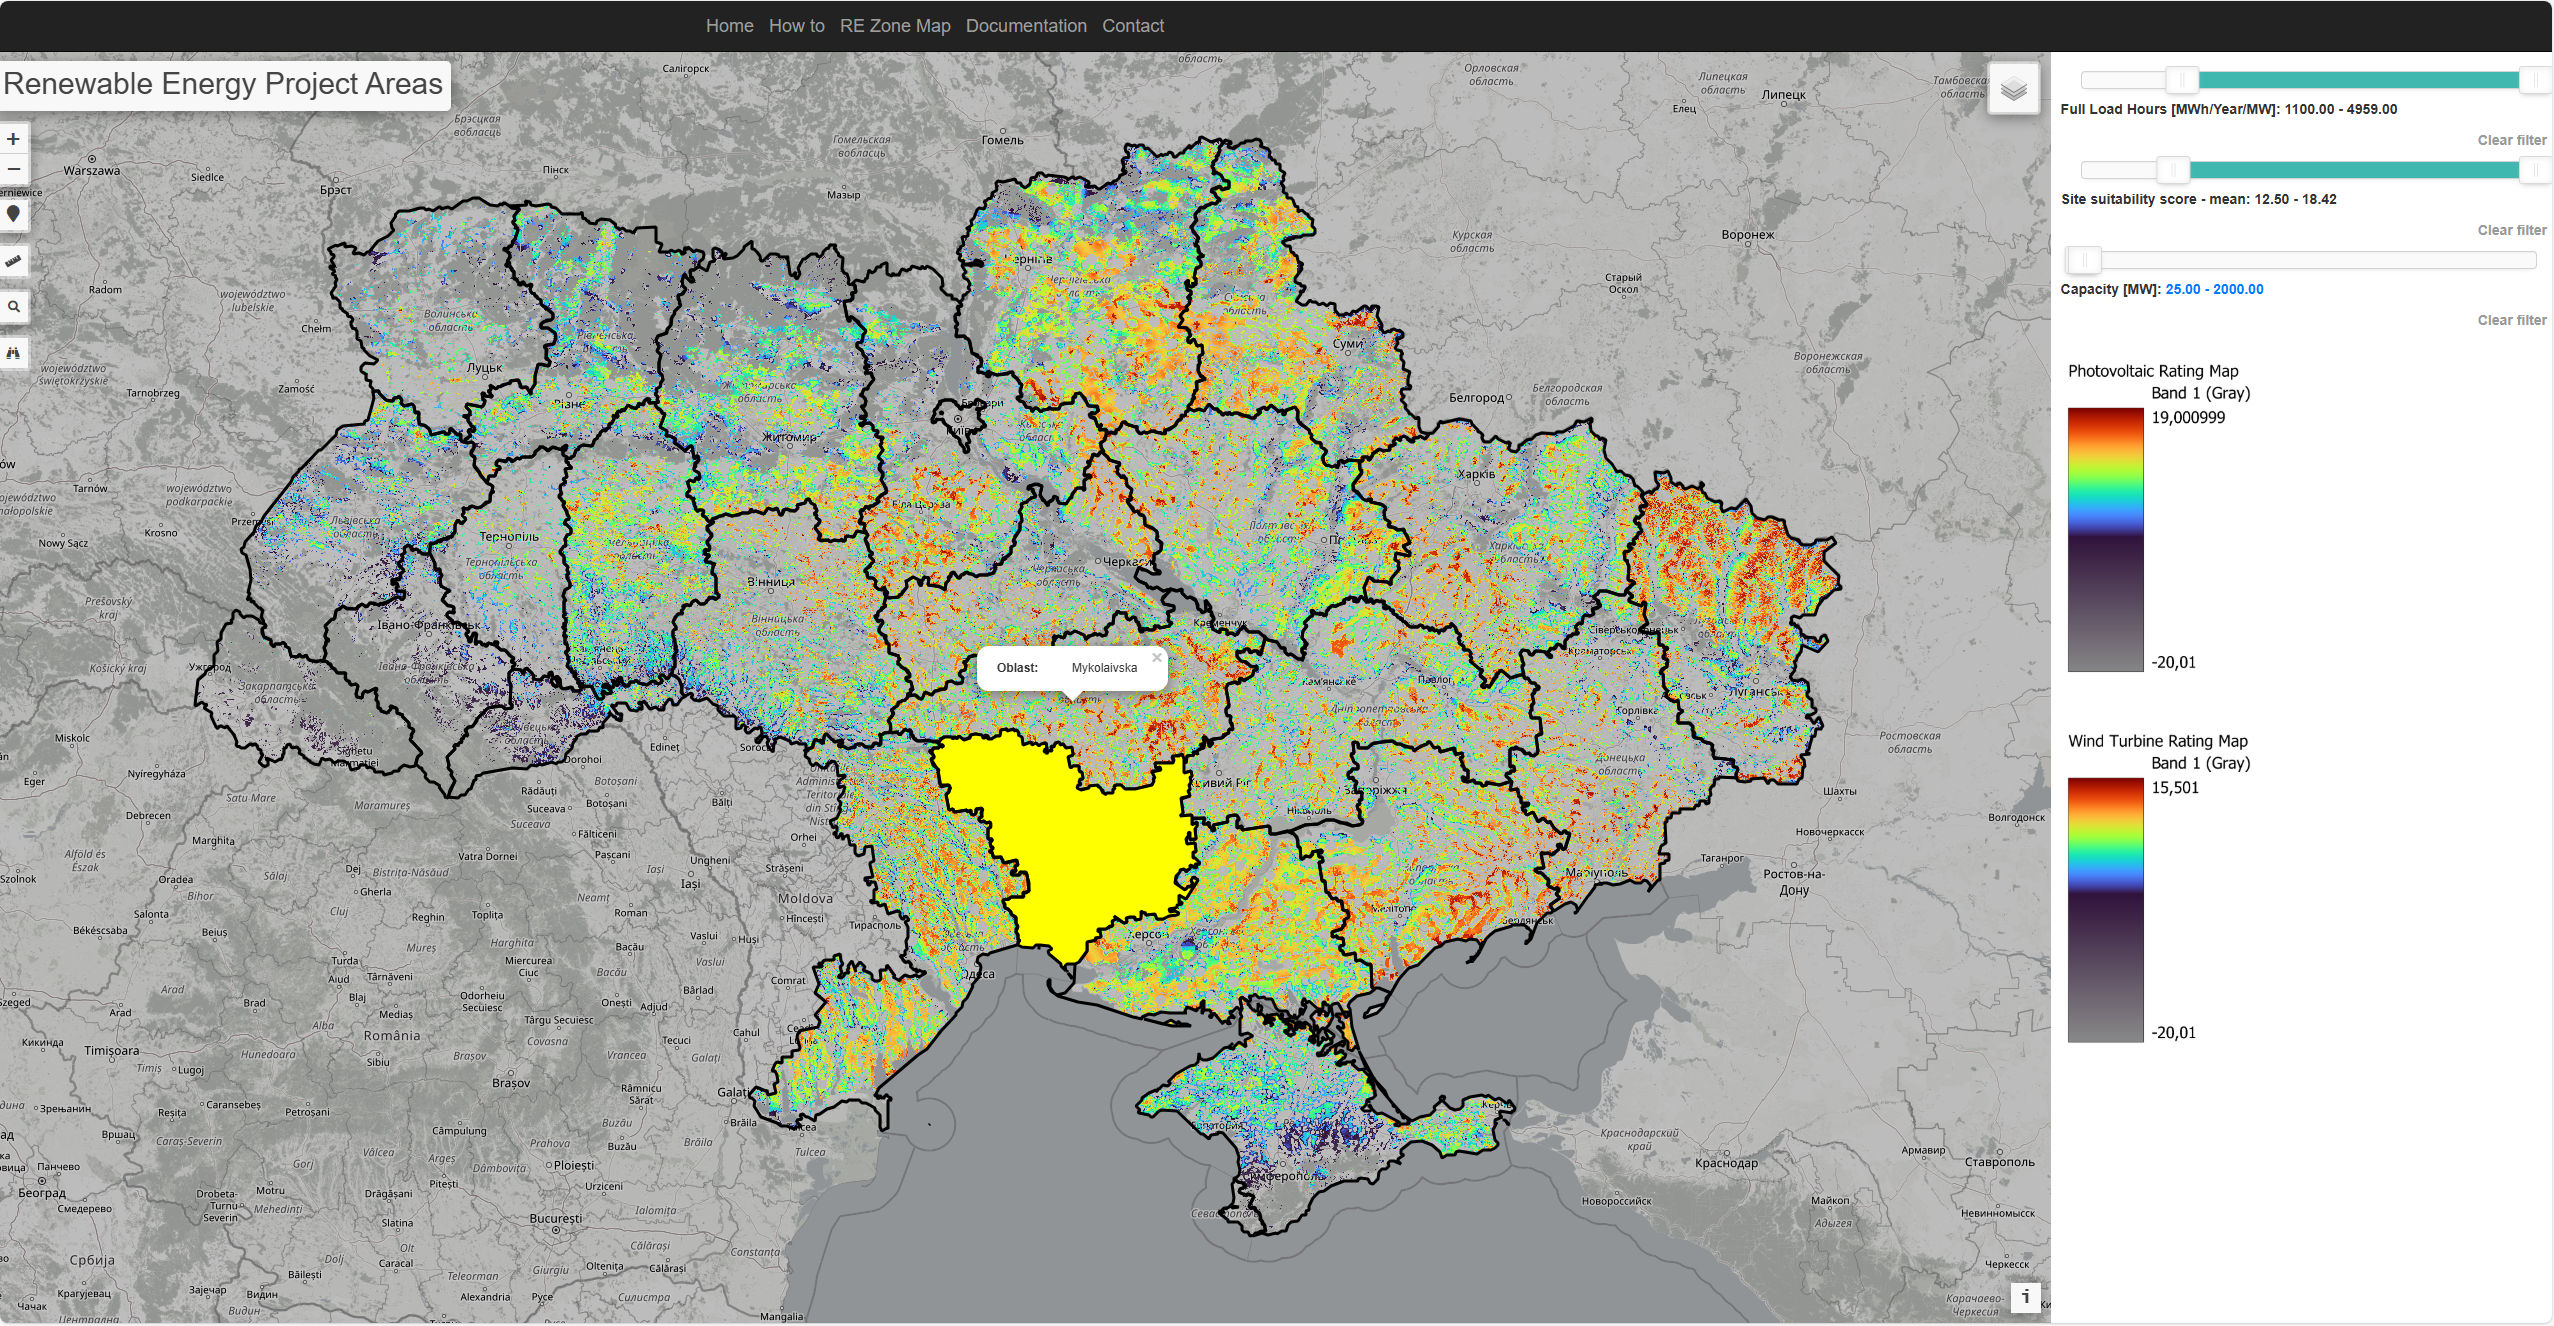
Task: Zoom in on the map
Action: 14,139
